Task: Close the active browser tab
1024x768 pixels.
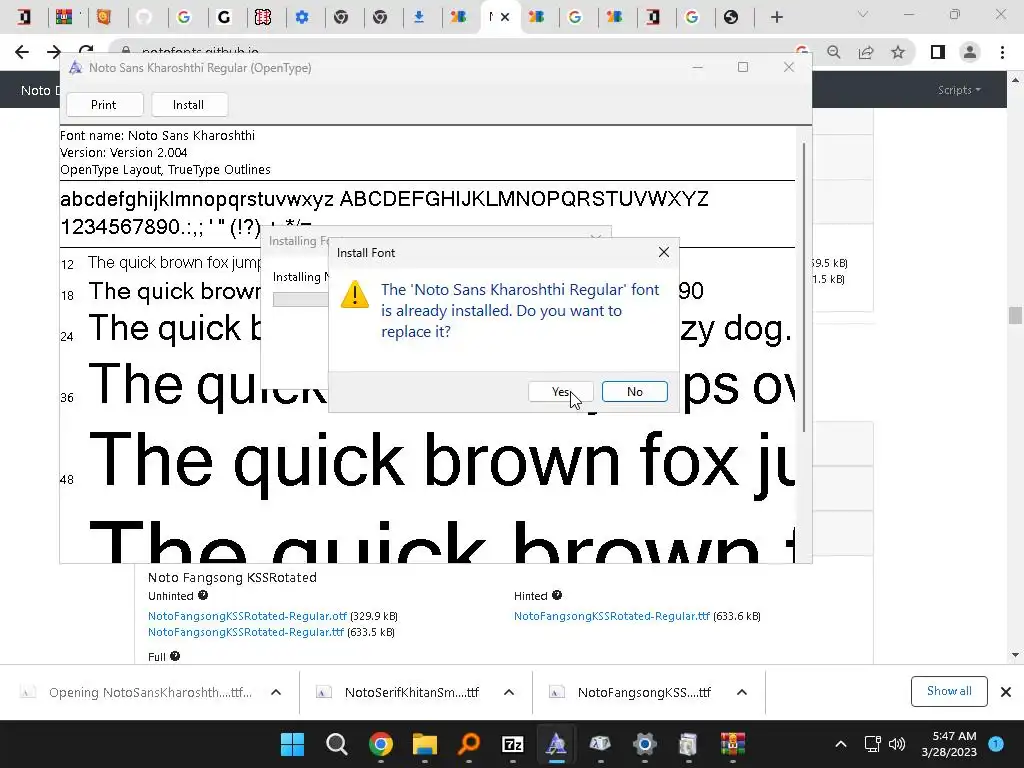Action: click(505, 17)
